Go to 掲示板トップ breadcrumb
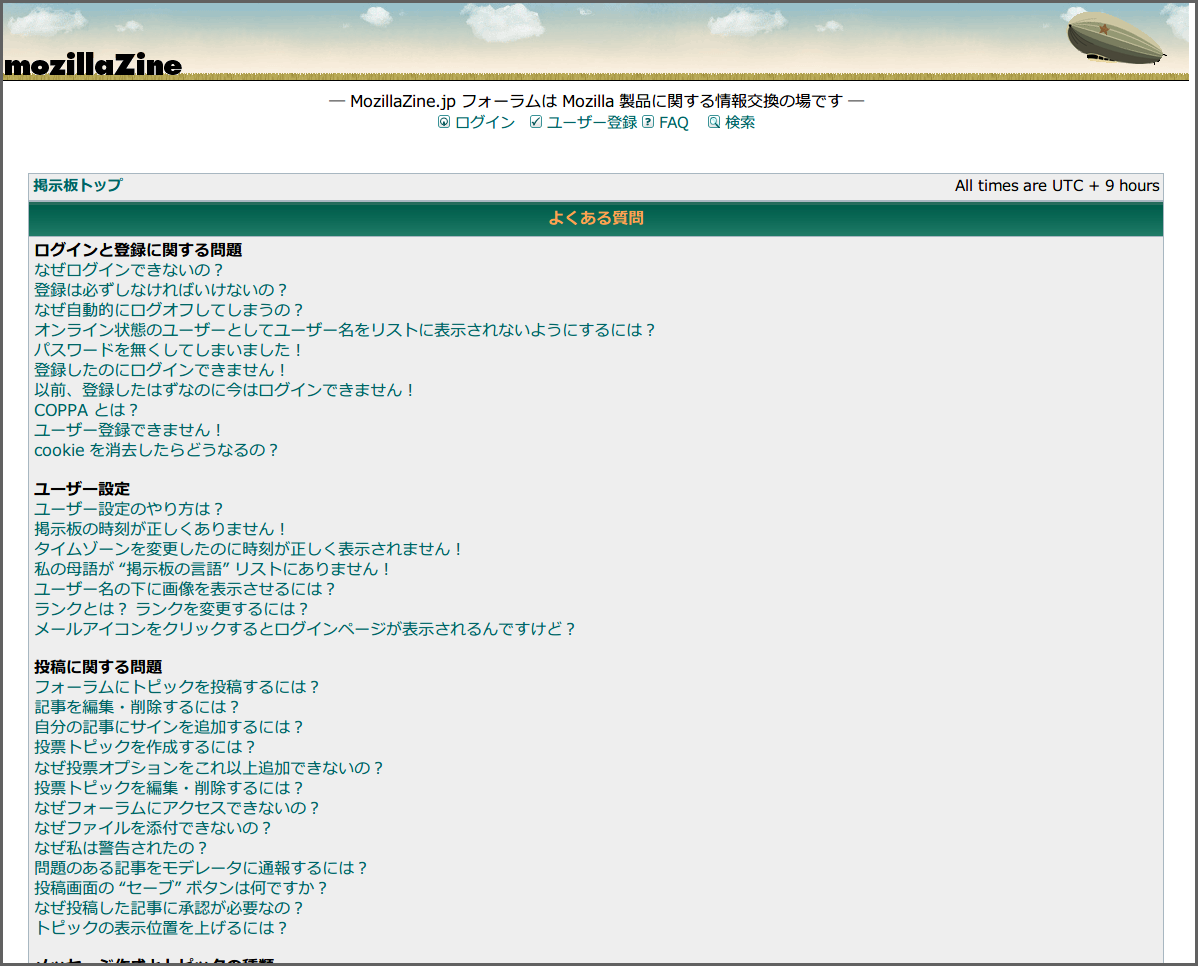The image size is (1198, 966). (x=78, y=185)
